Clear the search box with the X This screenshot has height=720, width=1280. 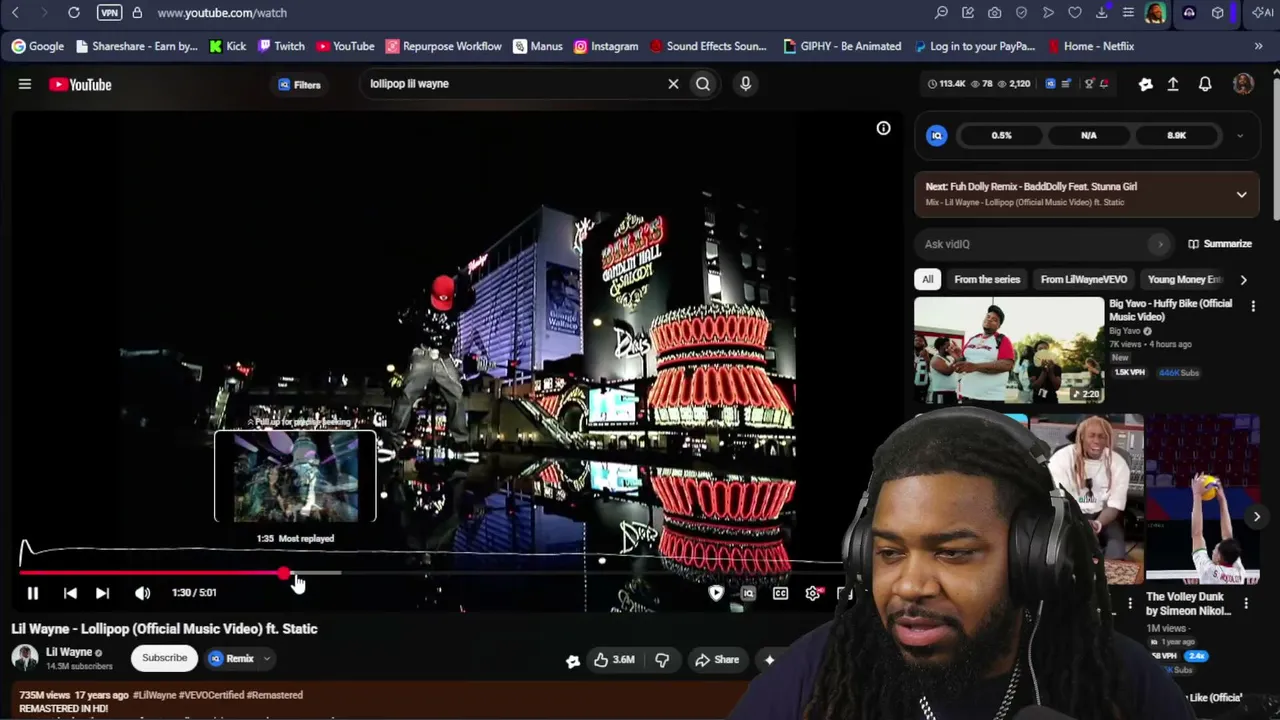coord(673,84)
